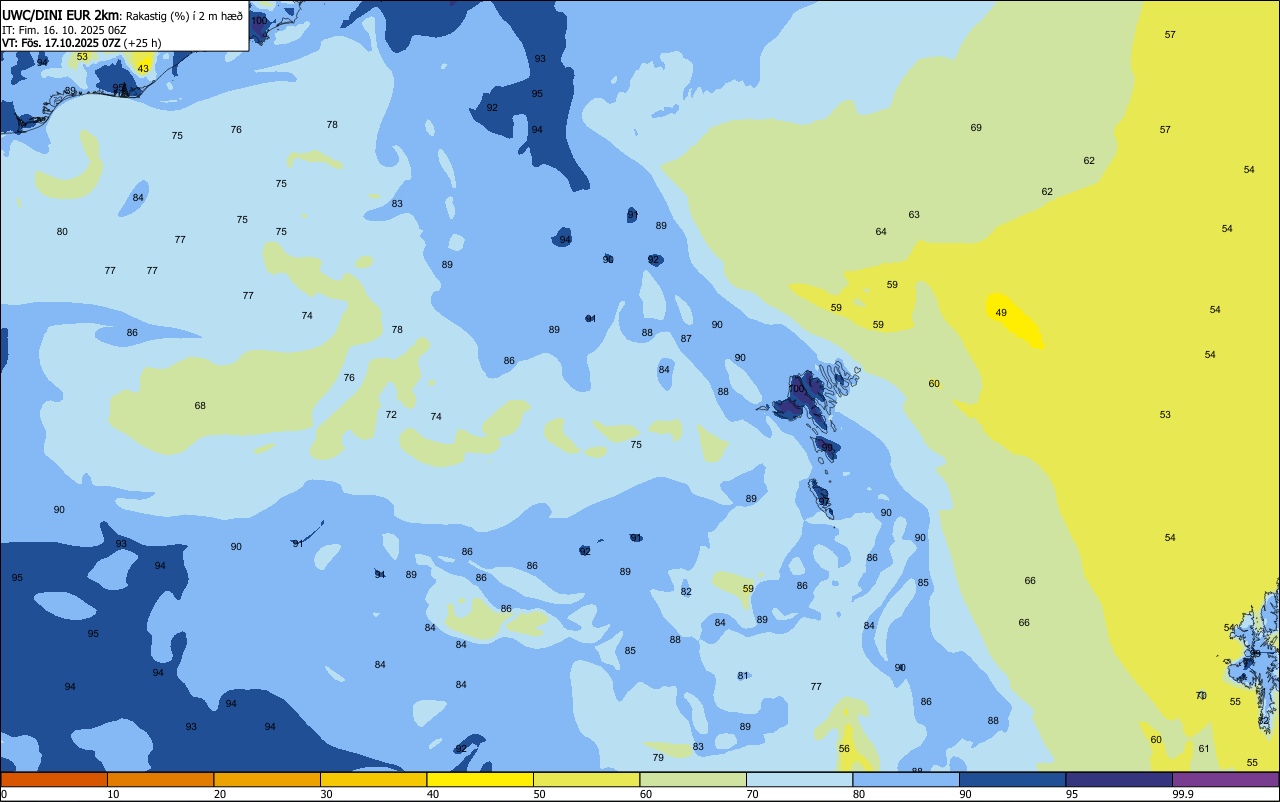Select the dark blue 90–95 legend band
The width and height of the screenshot is (1280, 802).
[1012, 779]
